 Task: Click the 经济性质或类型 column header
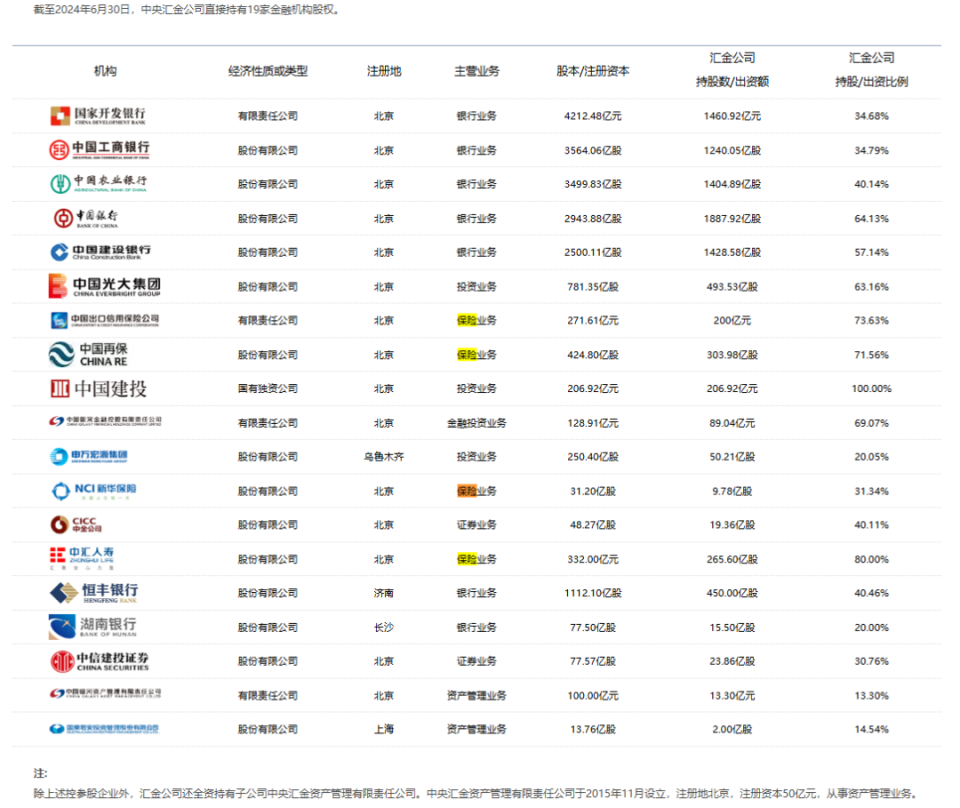point(268,71)
